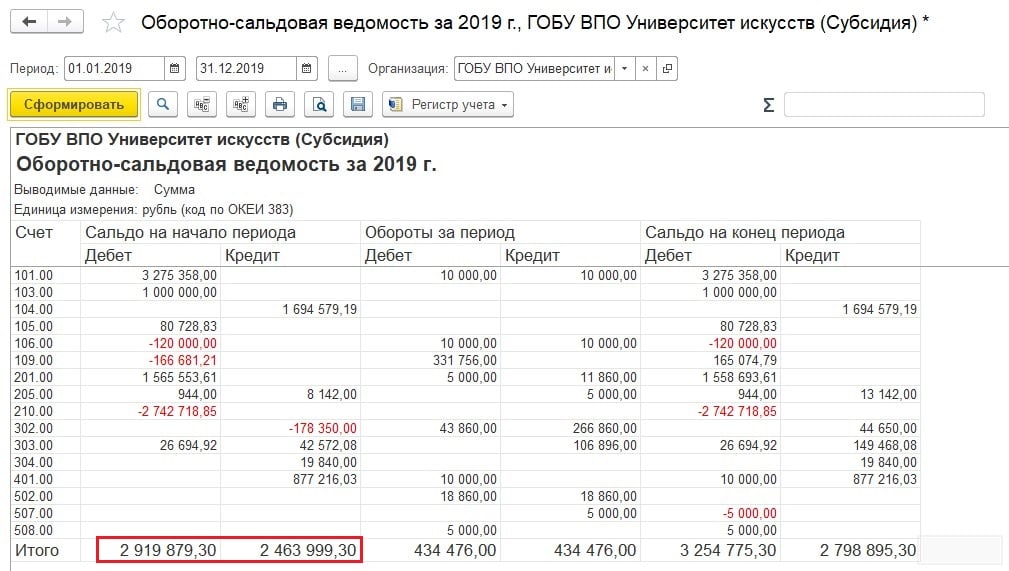The image size is (1009, 571).
Task: Open the Регистр учета dropdown menu
Action: click(x=448, y=104)
